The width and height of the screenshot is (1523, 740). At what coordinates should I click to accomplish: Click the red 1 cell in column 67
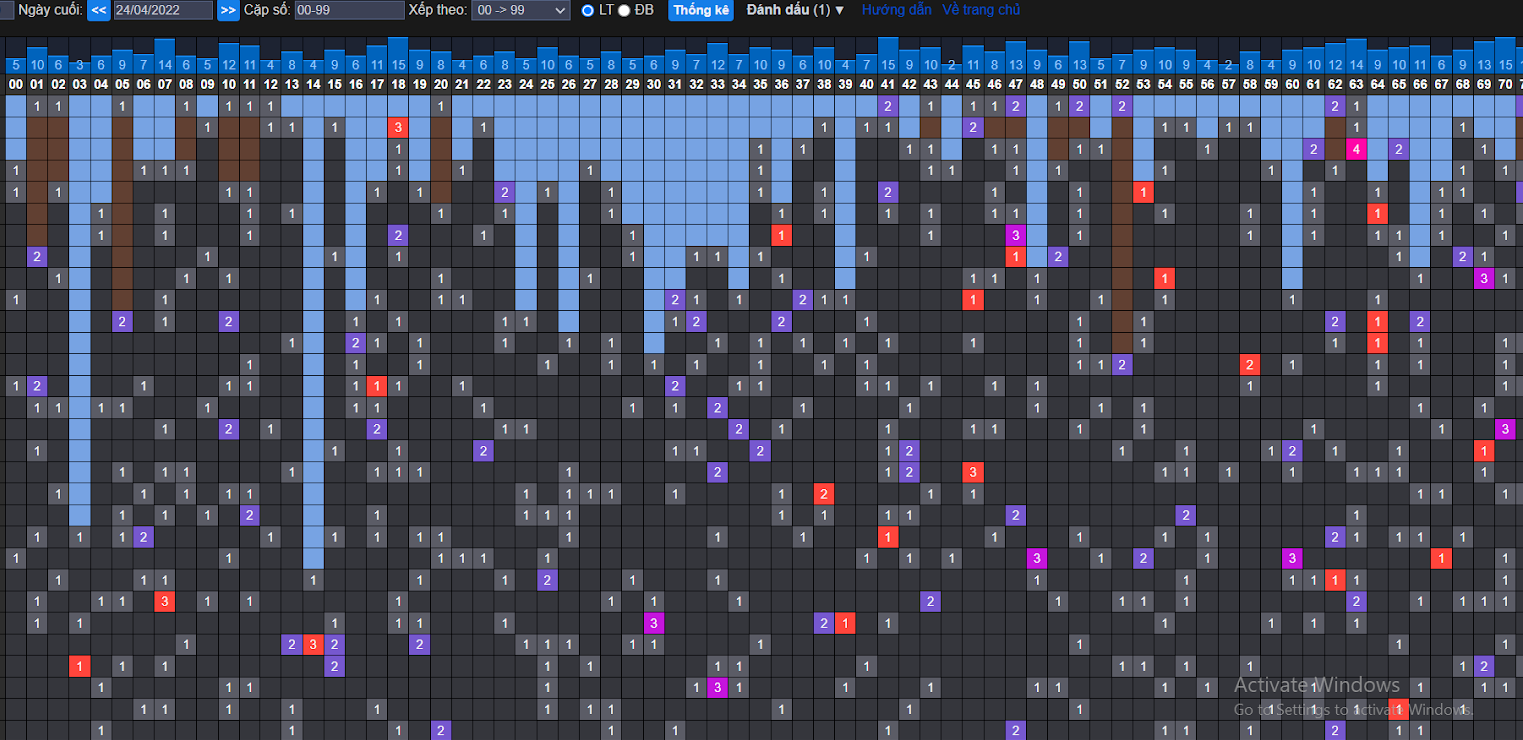(1441, 558)
